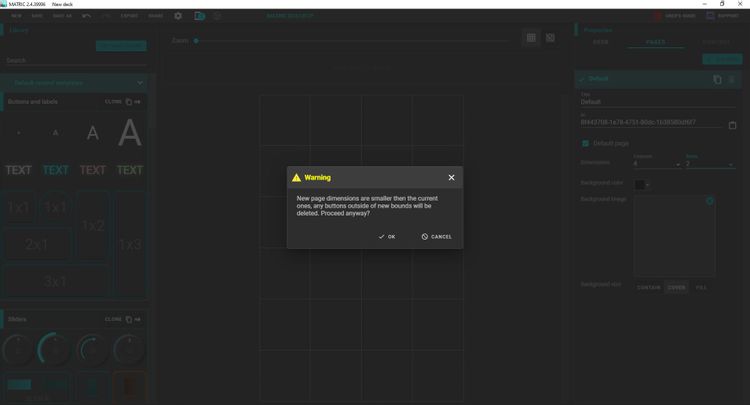Select the first rotary knob template
The height and width of the screenshot is (405, 750).
(19, 350)
